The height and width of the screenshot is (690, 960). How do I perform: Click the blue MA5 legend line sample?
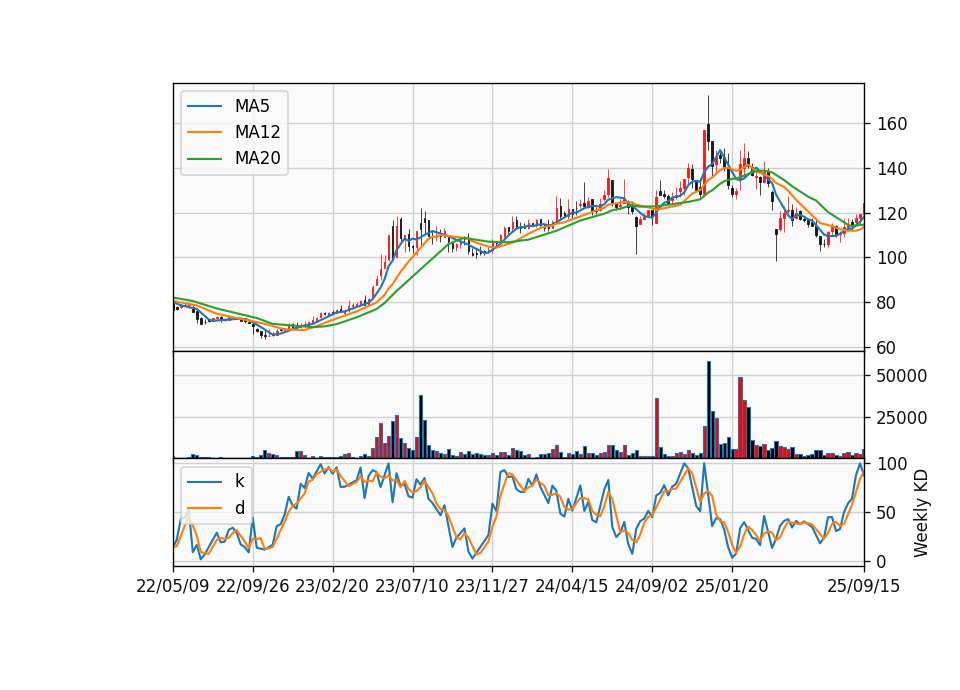tap(204, 107)
